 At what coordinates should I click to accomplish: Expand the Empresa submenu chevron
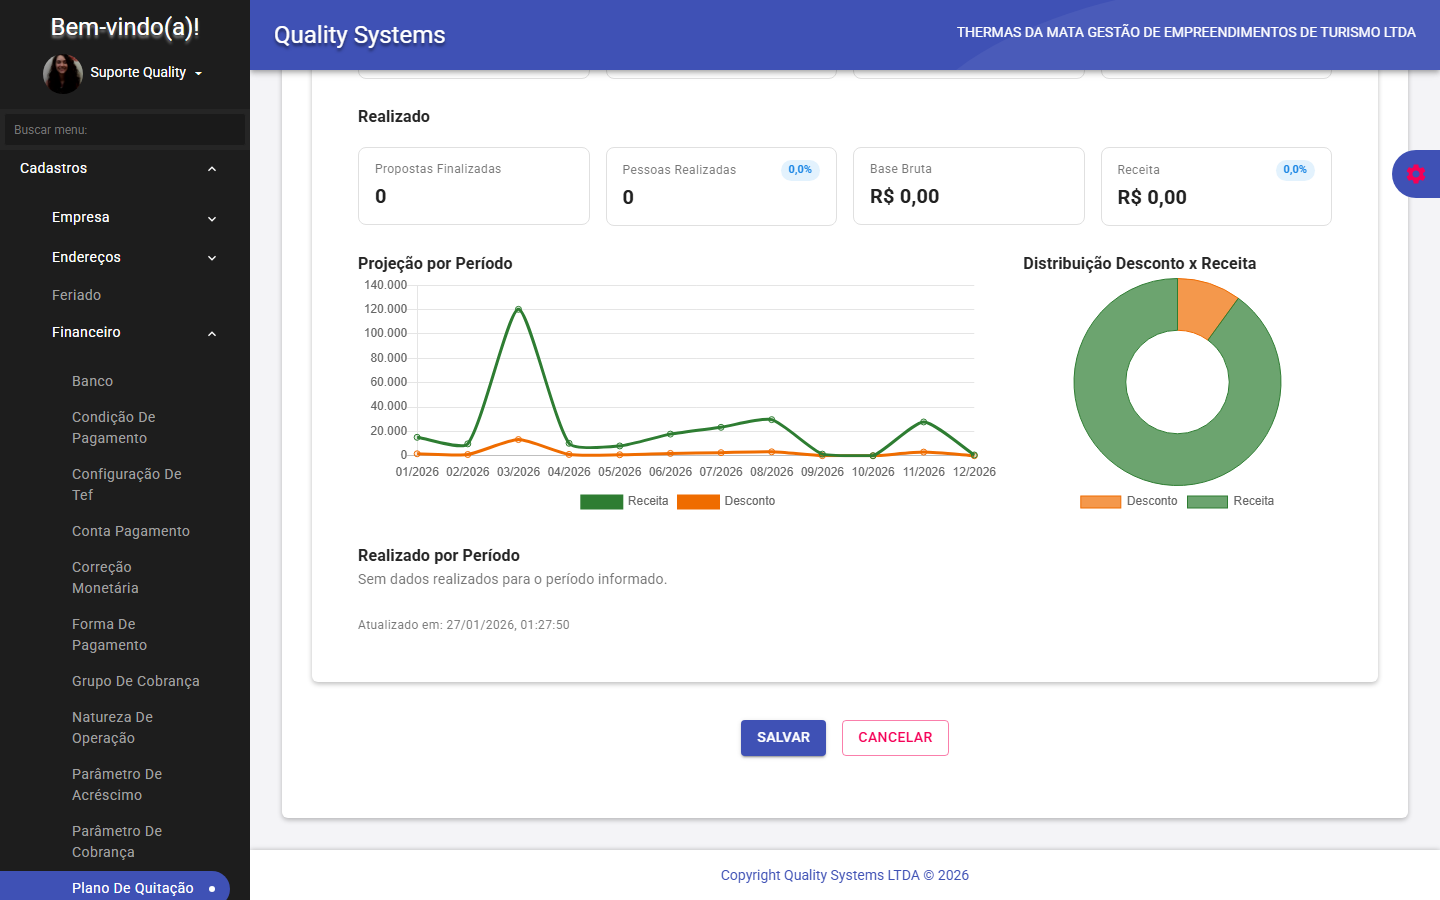pos(211,217)
